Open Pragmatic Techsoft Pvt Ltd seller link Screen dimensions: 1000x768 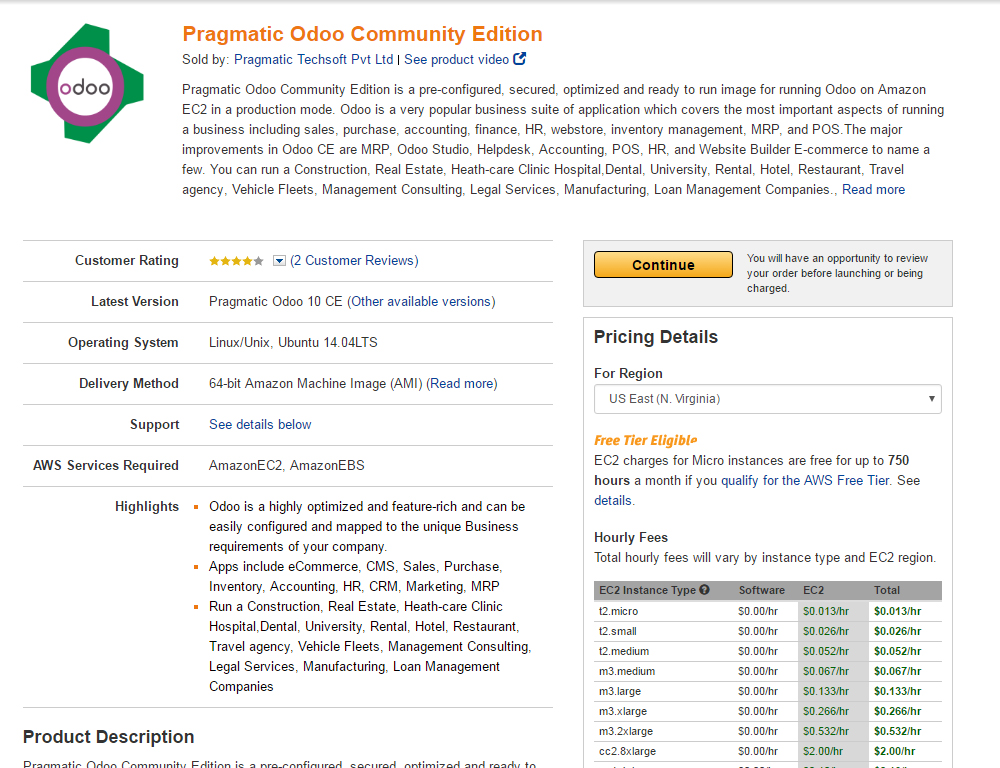click(x=313, y=59)
